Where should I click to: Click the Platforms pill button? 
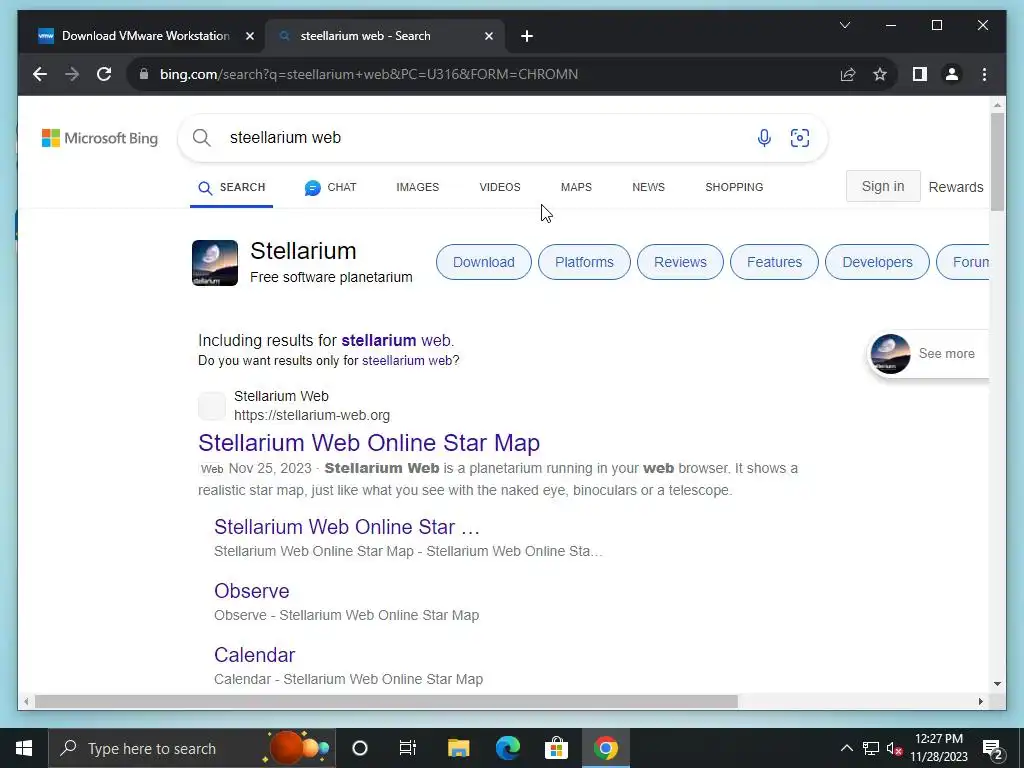(584, 263)
